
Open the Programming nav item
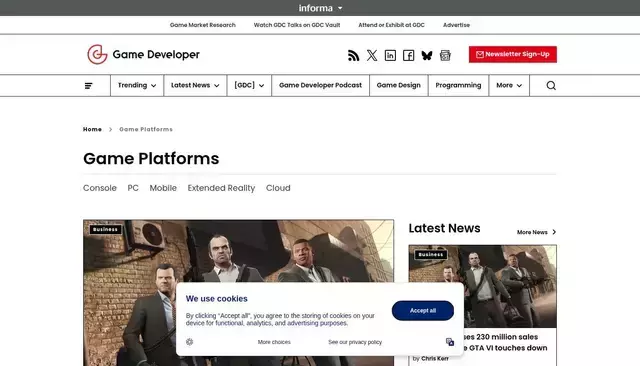point(458,85)
